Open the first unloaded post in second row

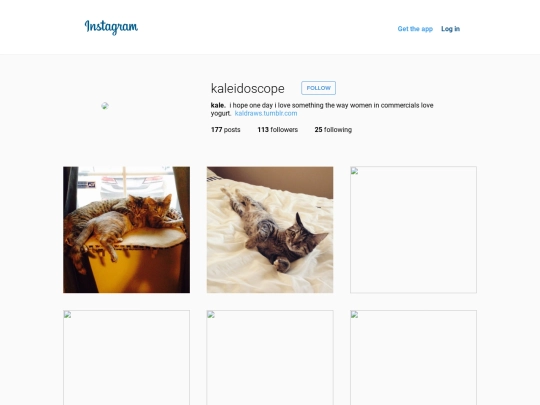[126, 357]
